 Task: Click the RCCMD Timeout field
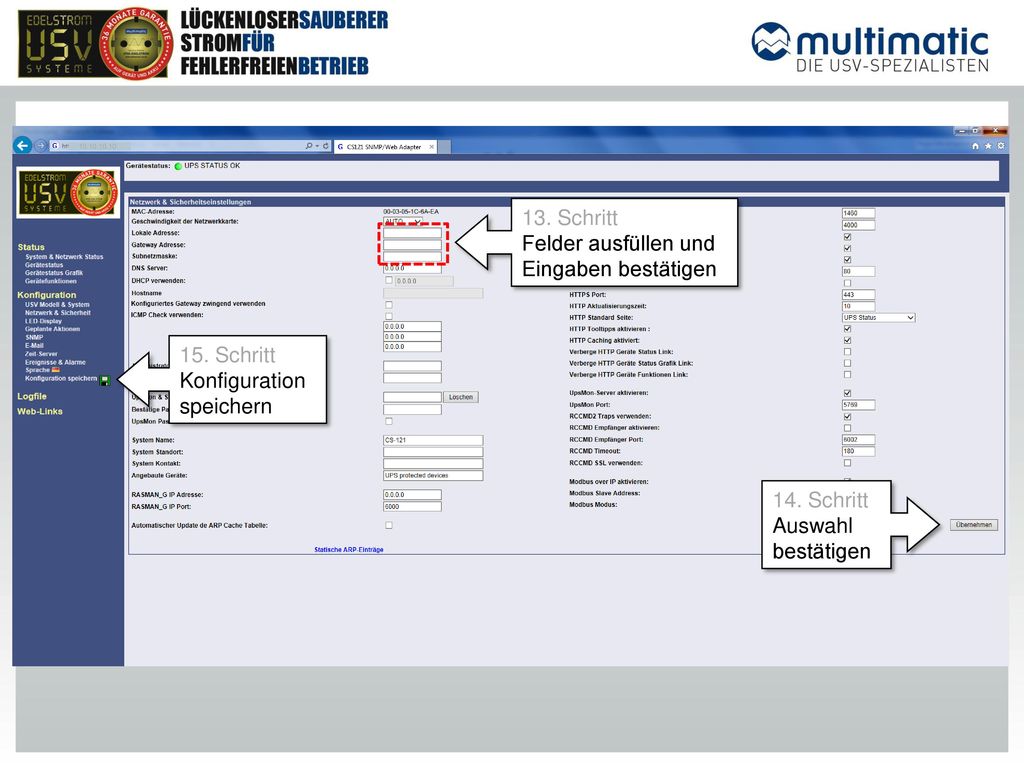pos(858,451)
